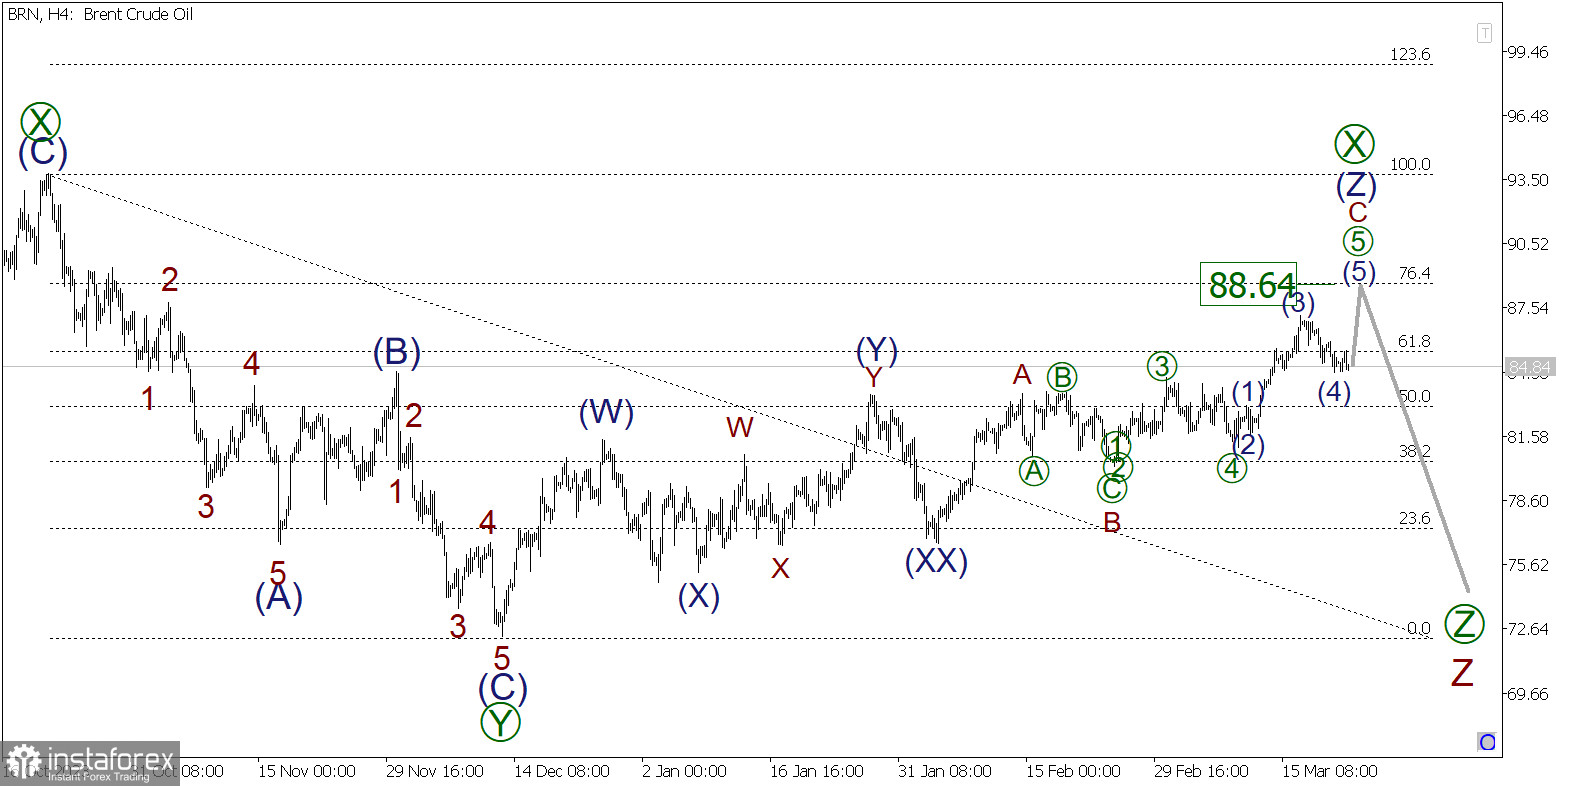The image size is (1571, 786).
Task: Click the 93.50 value on price axis
Action: [x=1527, y=180]
